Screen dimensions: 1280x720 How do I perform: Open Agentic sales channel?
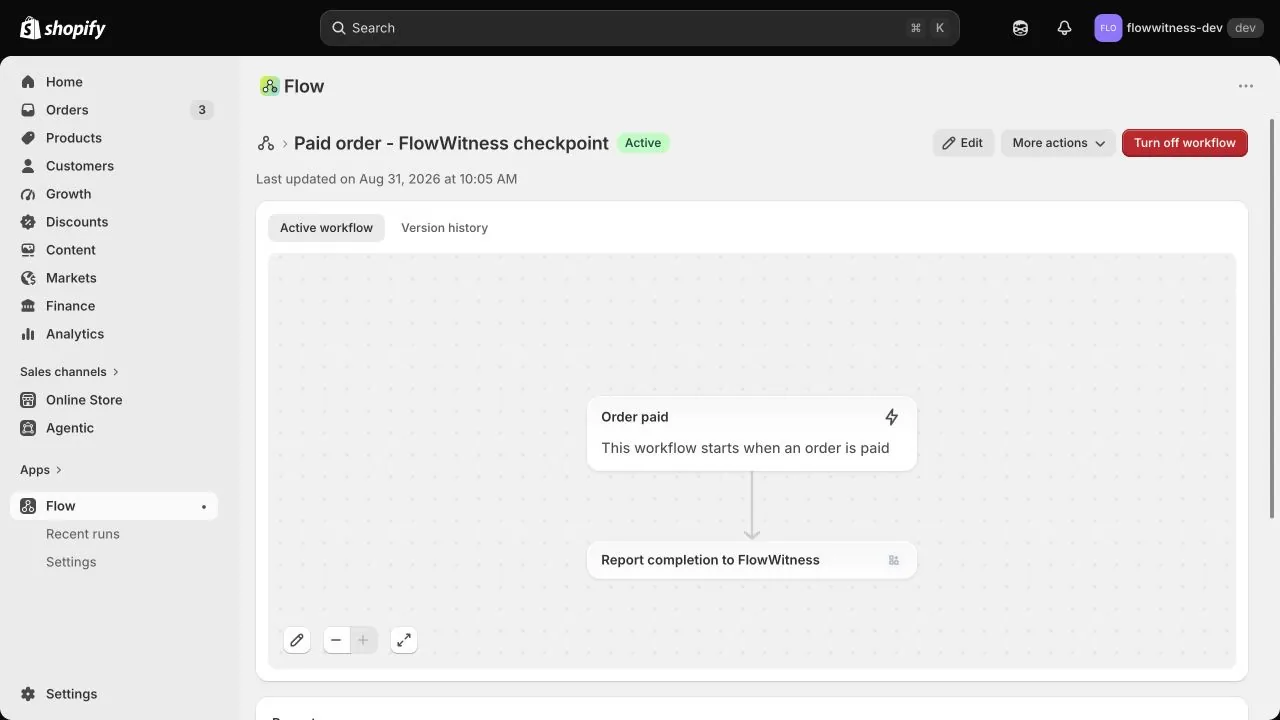point(114,428)
